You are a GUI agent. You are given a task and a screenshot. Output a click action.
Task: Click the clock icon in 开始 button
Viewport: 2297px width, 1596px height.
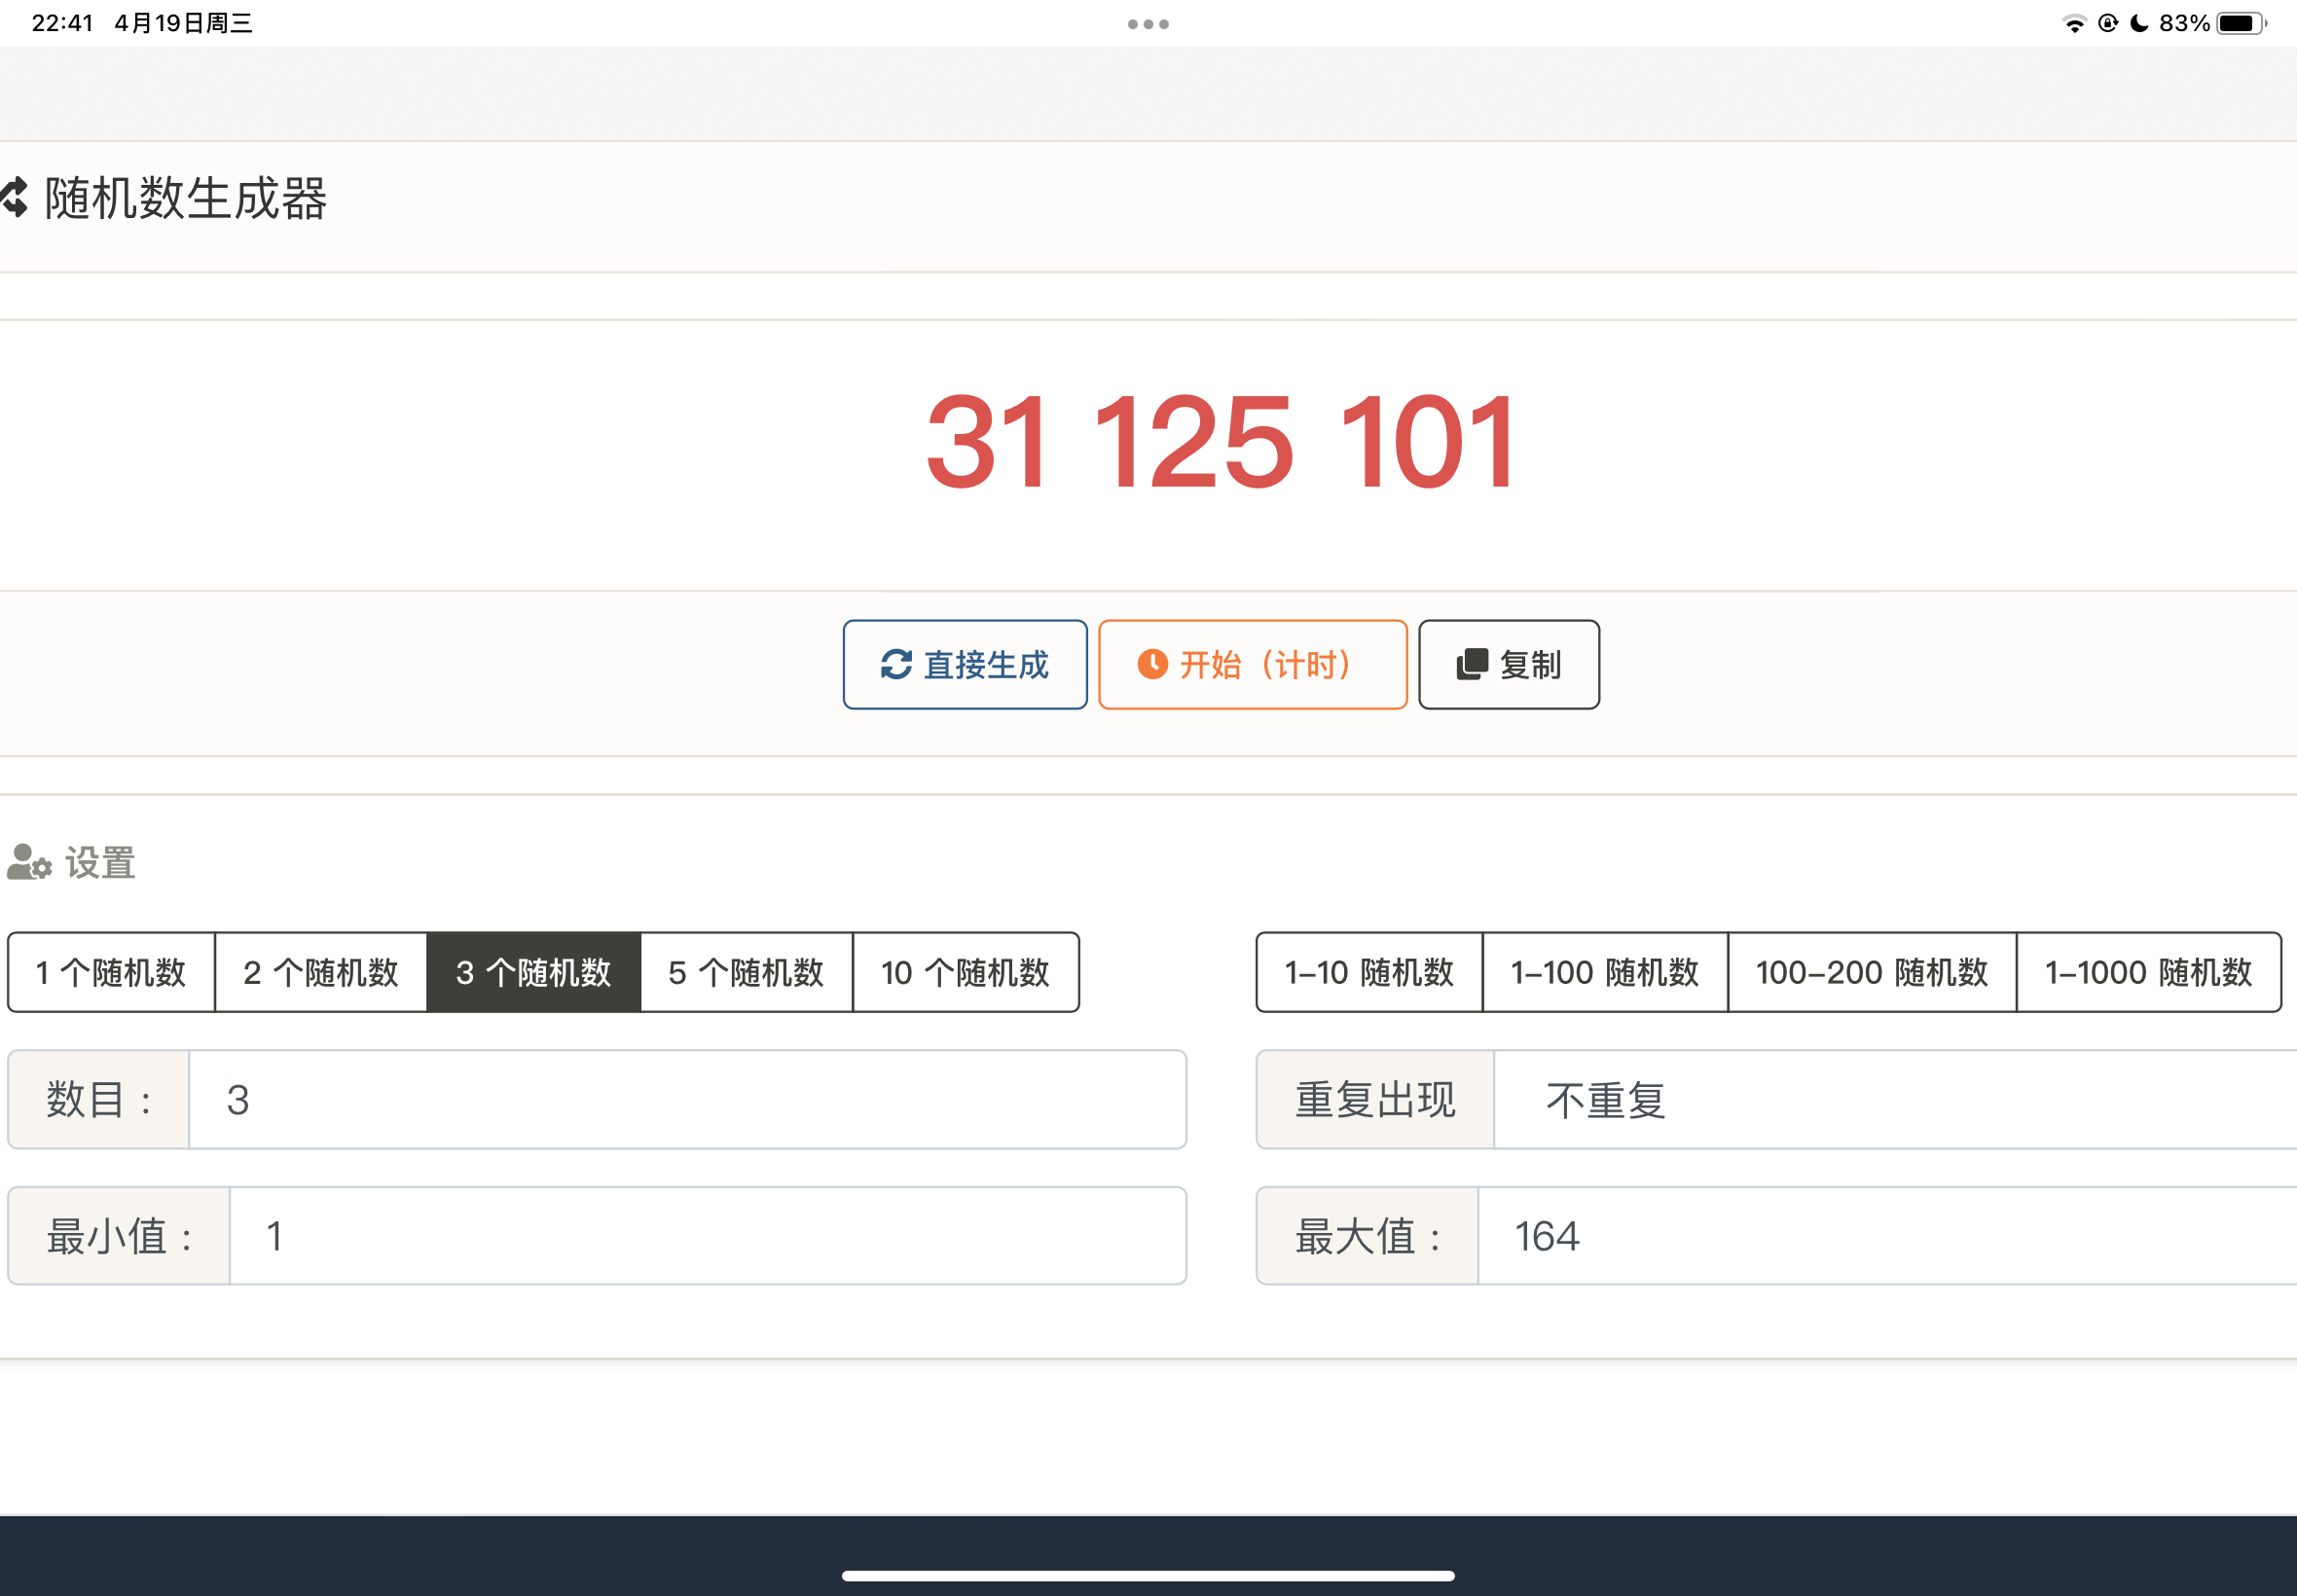point(1152,664)
